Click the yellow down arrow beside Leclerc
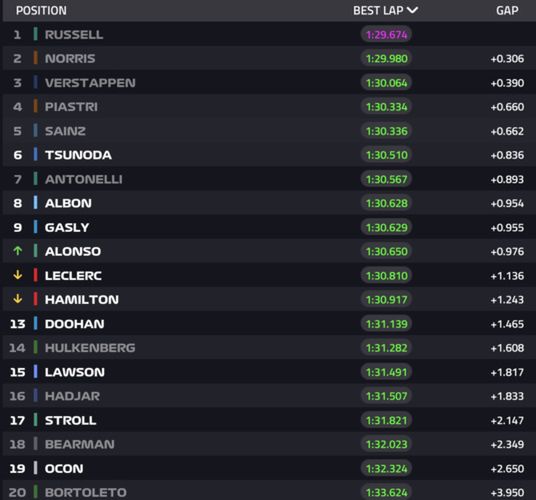Screen dimensions: 536x500 point(18,275)
